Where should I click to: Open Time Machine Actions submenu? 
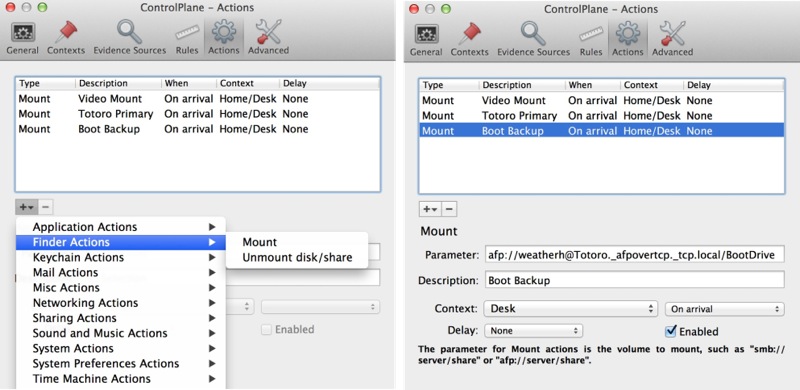pos(121,379)
